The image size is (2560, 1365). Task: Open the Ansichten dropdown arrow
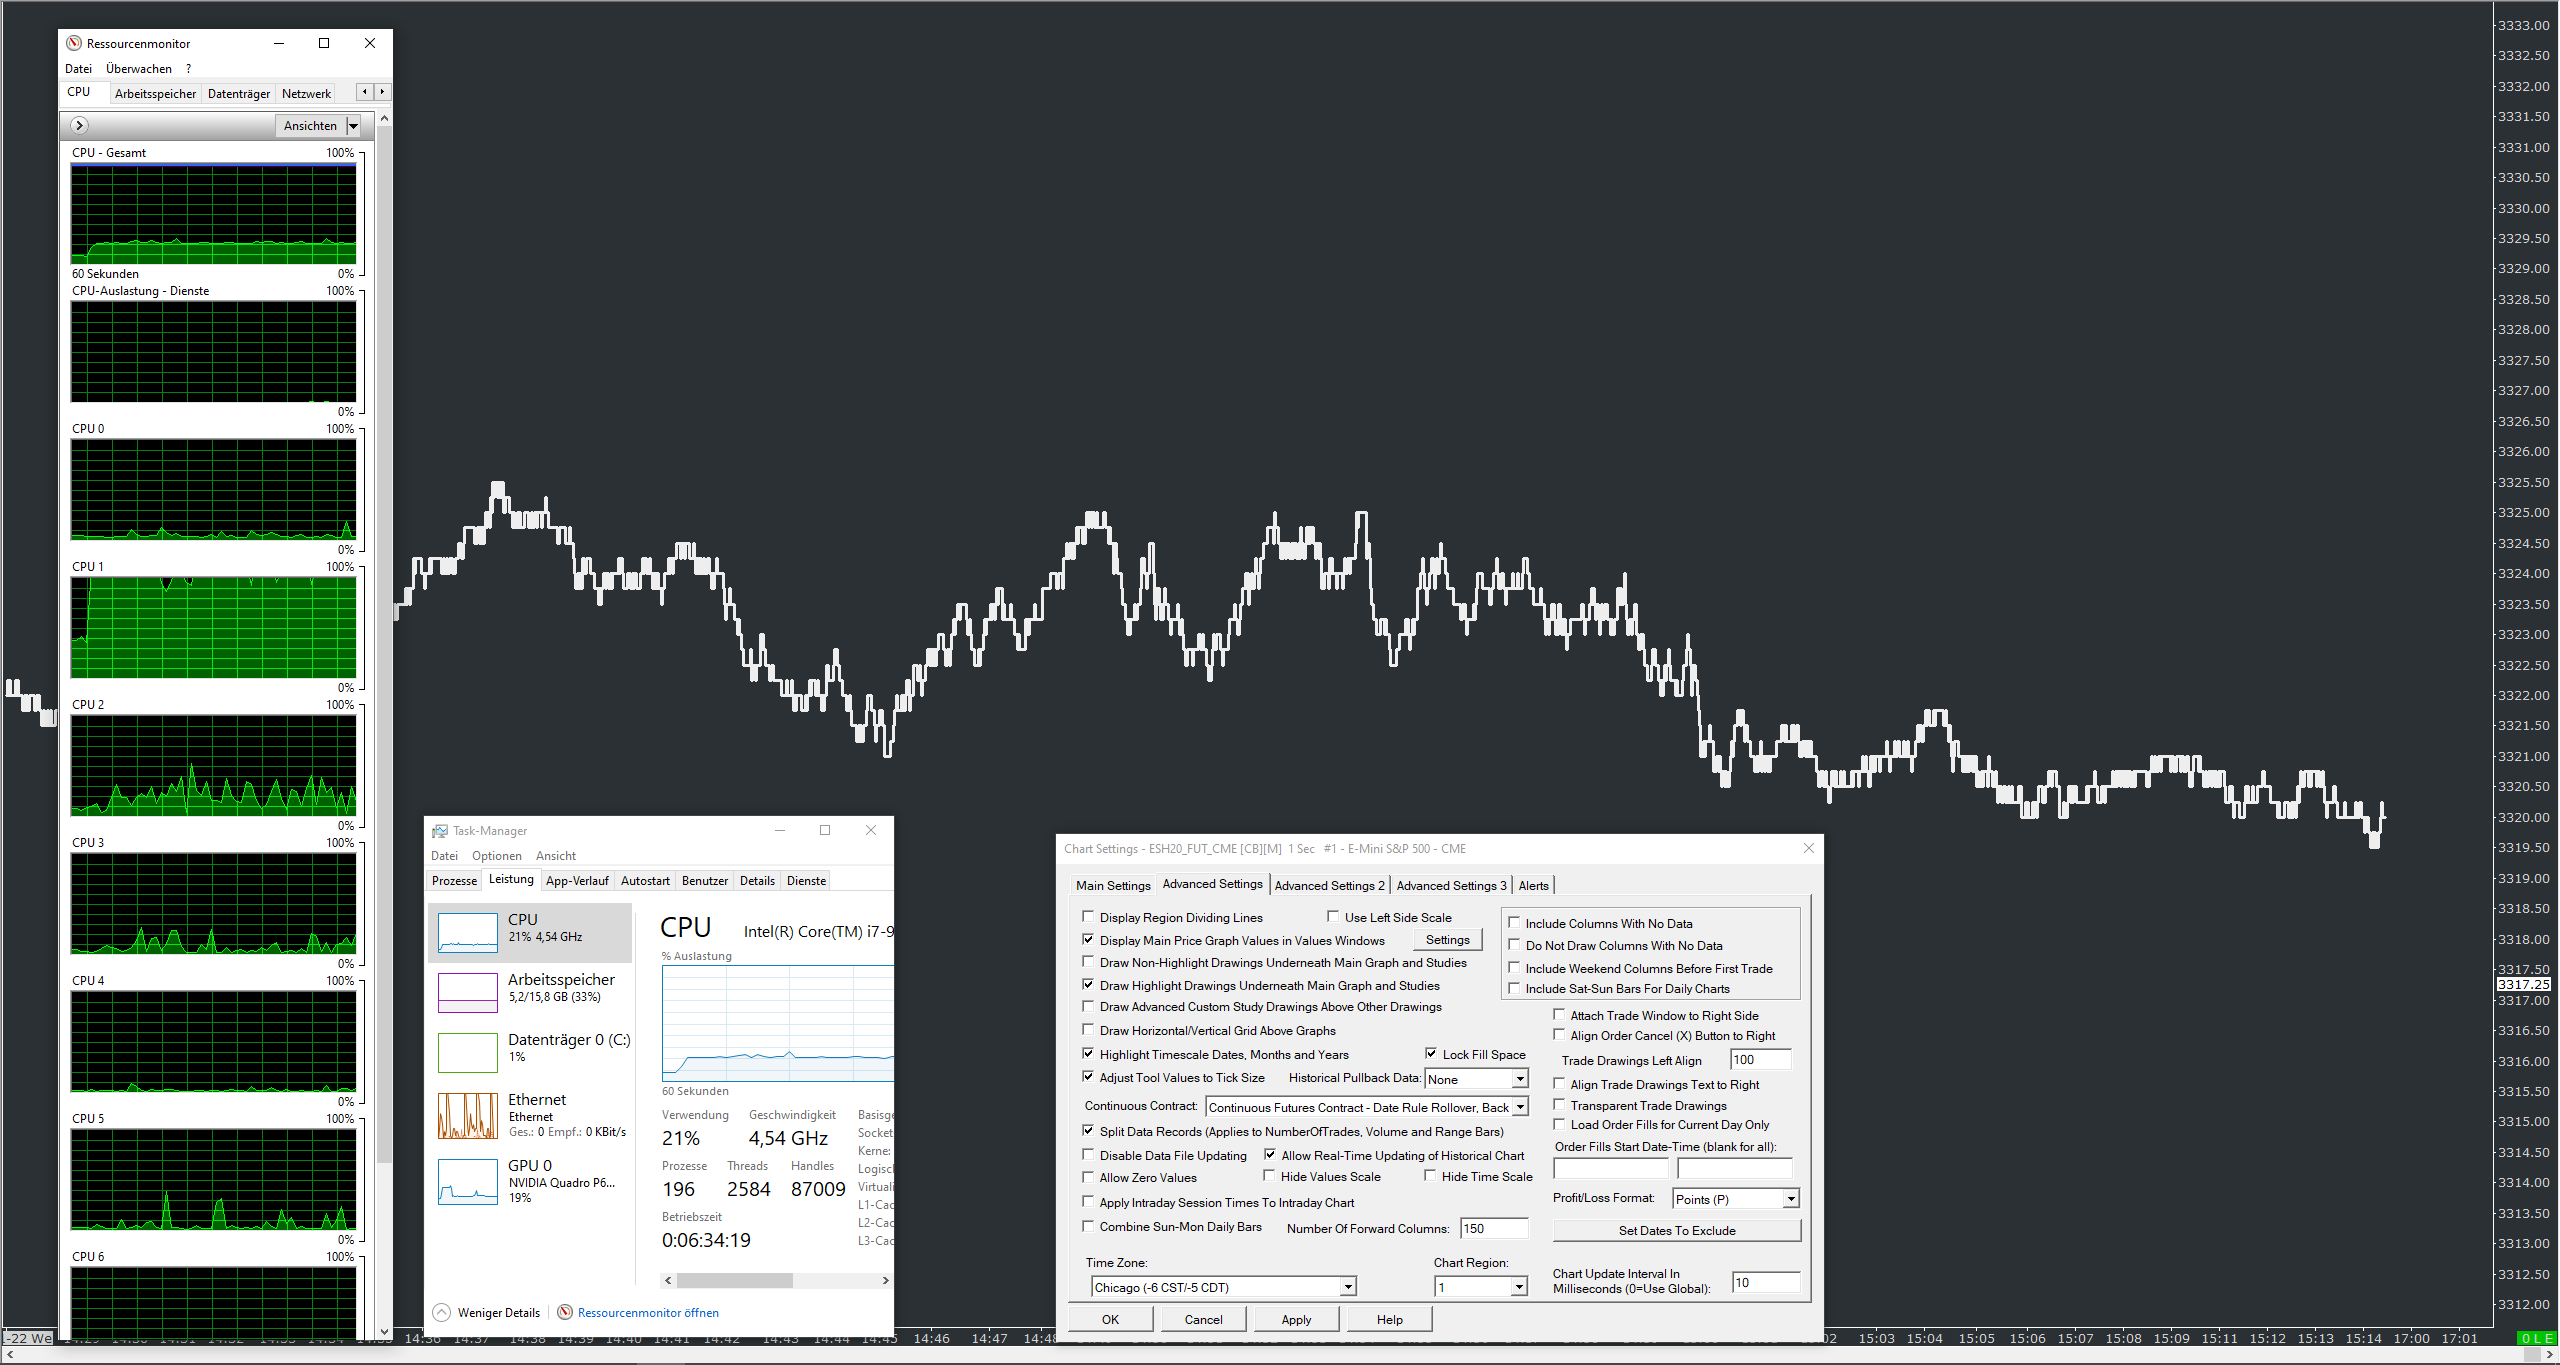click(x=353, y=126)
